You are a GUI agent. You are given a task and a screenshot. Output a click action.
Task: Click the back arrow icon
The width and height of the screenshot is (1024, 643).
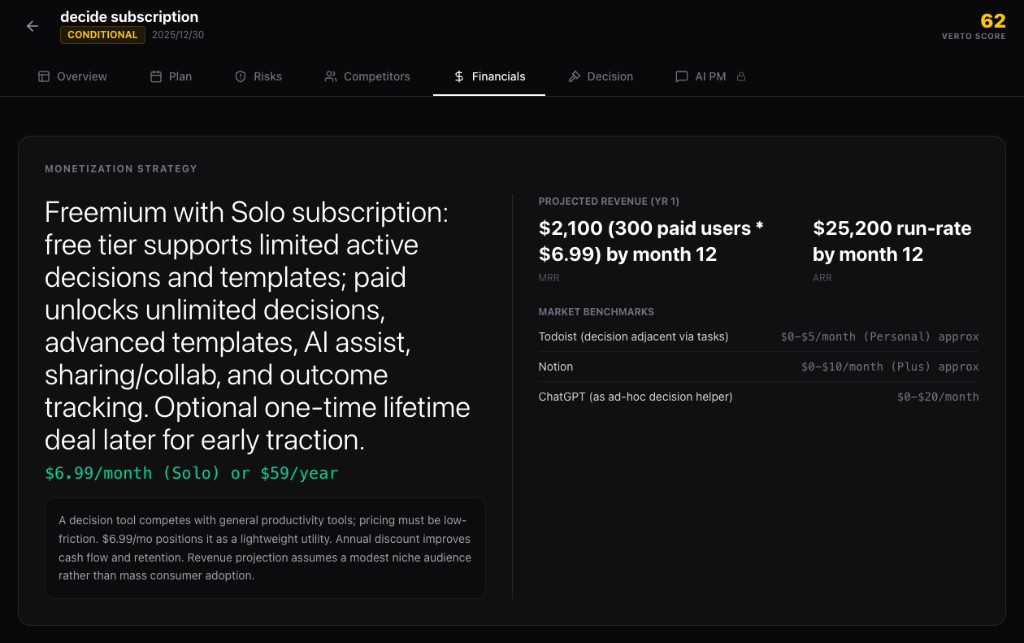click(x=32, y=26)
